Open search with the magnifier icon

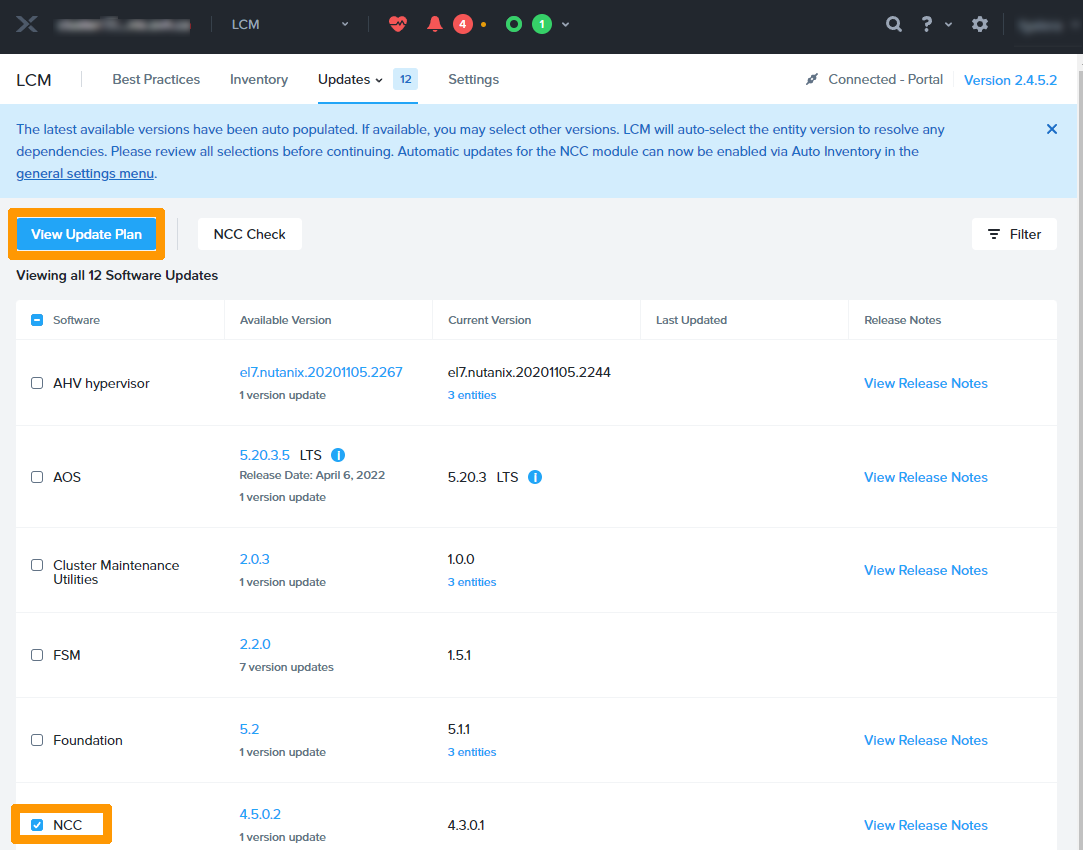click(x=894, y=24)
